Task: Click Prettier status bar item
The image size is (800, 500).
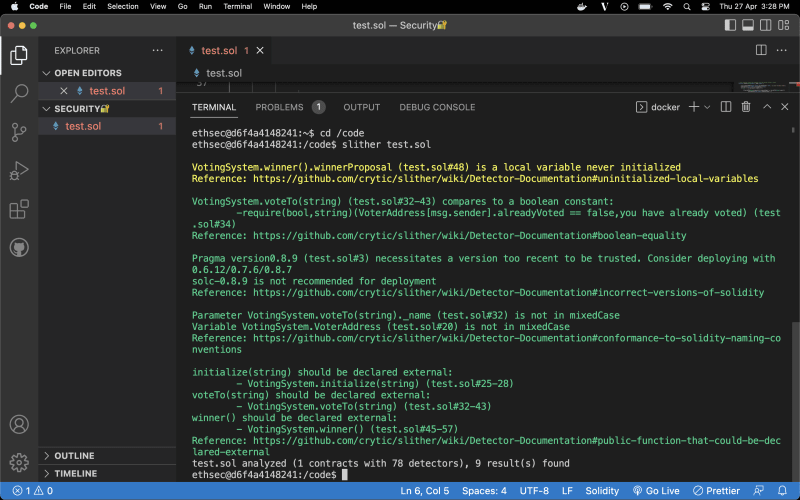Action: (716, 491)
